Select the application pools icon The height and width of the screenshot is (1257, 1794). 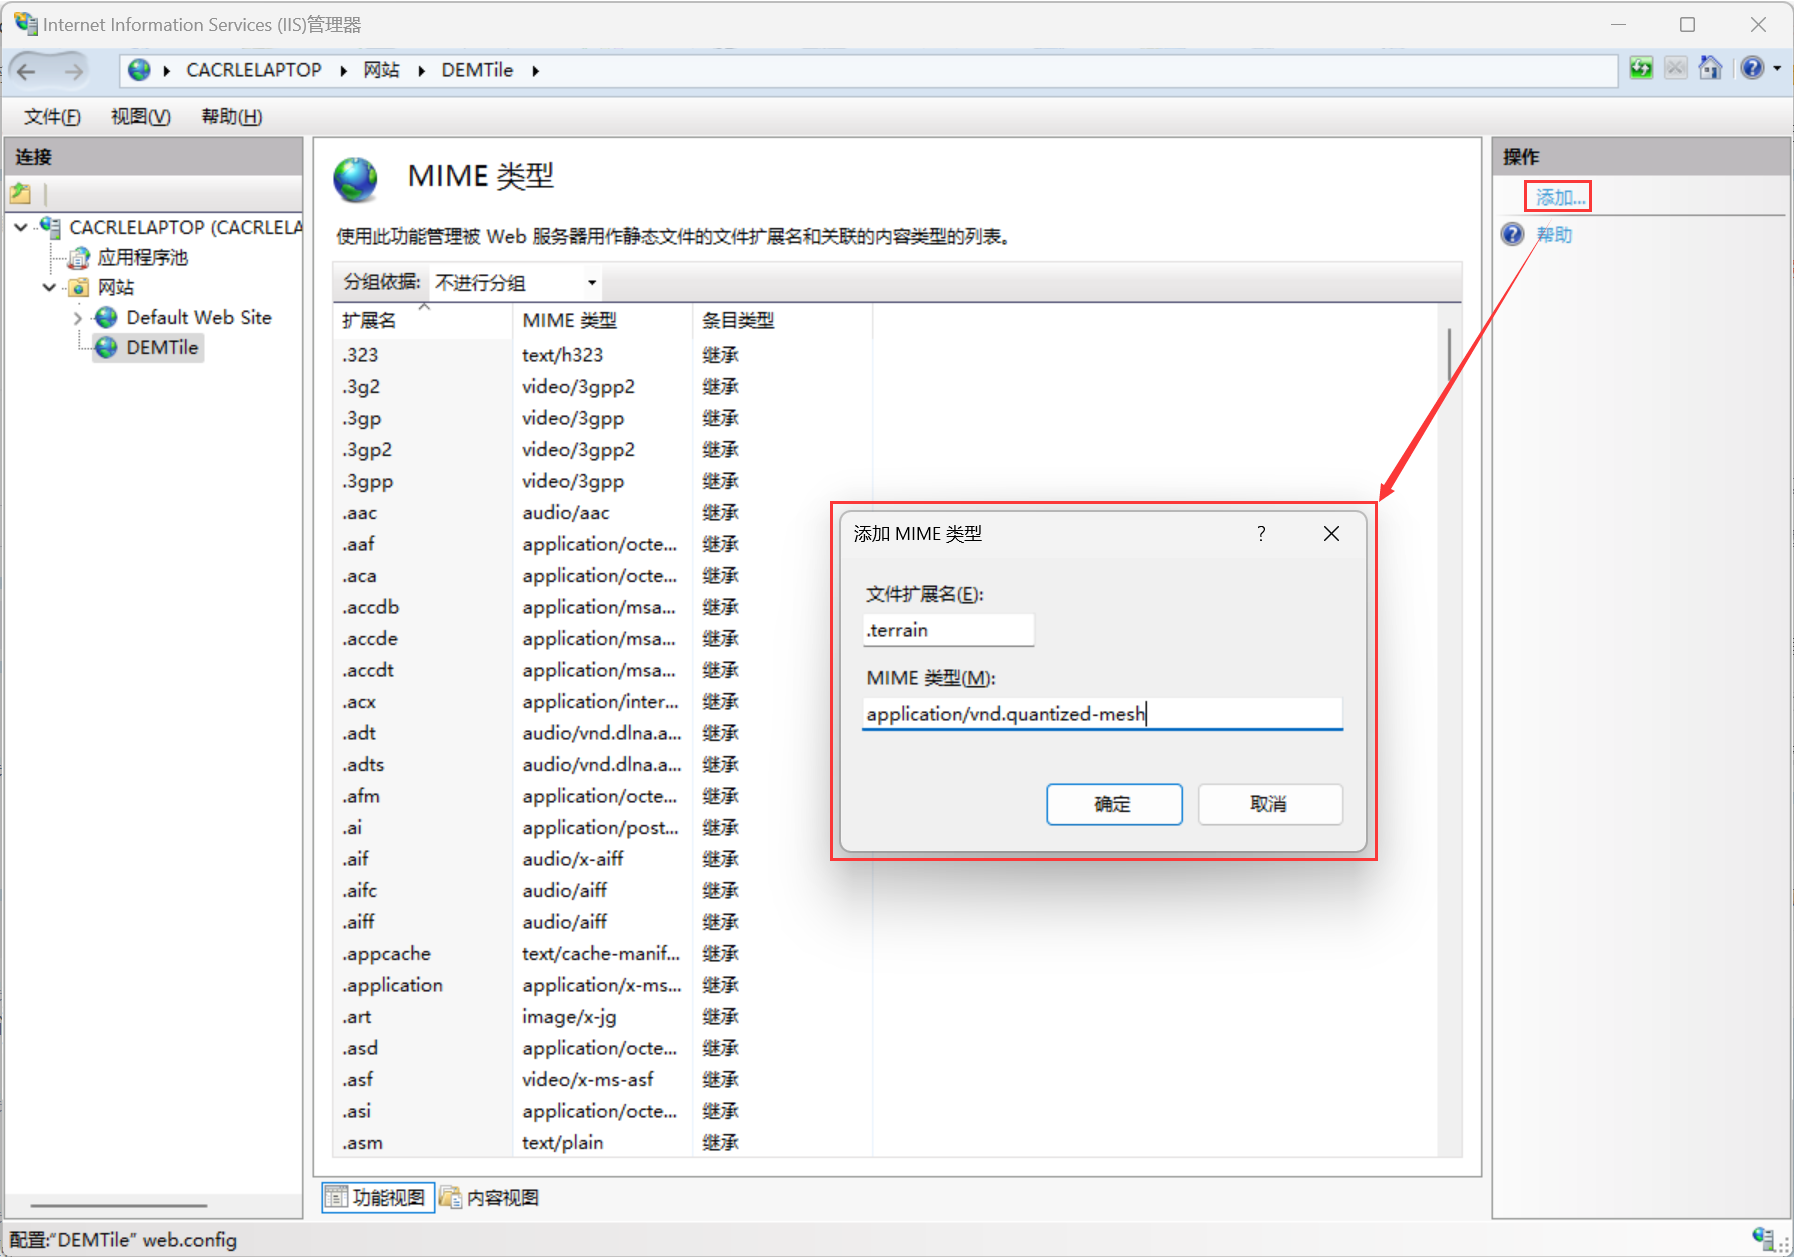(x=79, y=258)
